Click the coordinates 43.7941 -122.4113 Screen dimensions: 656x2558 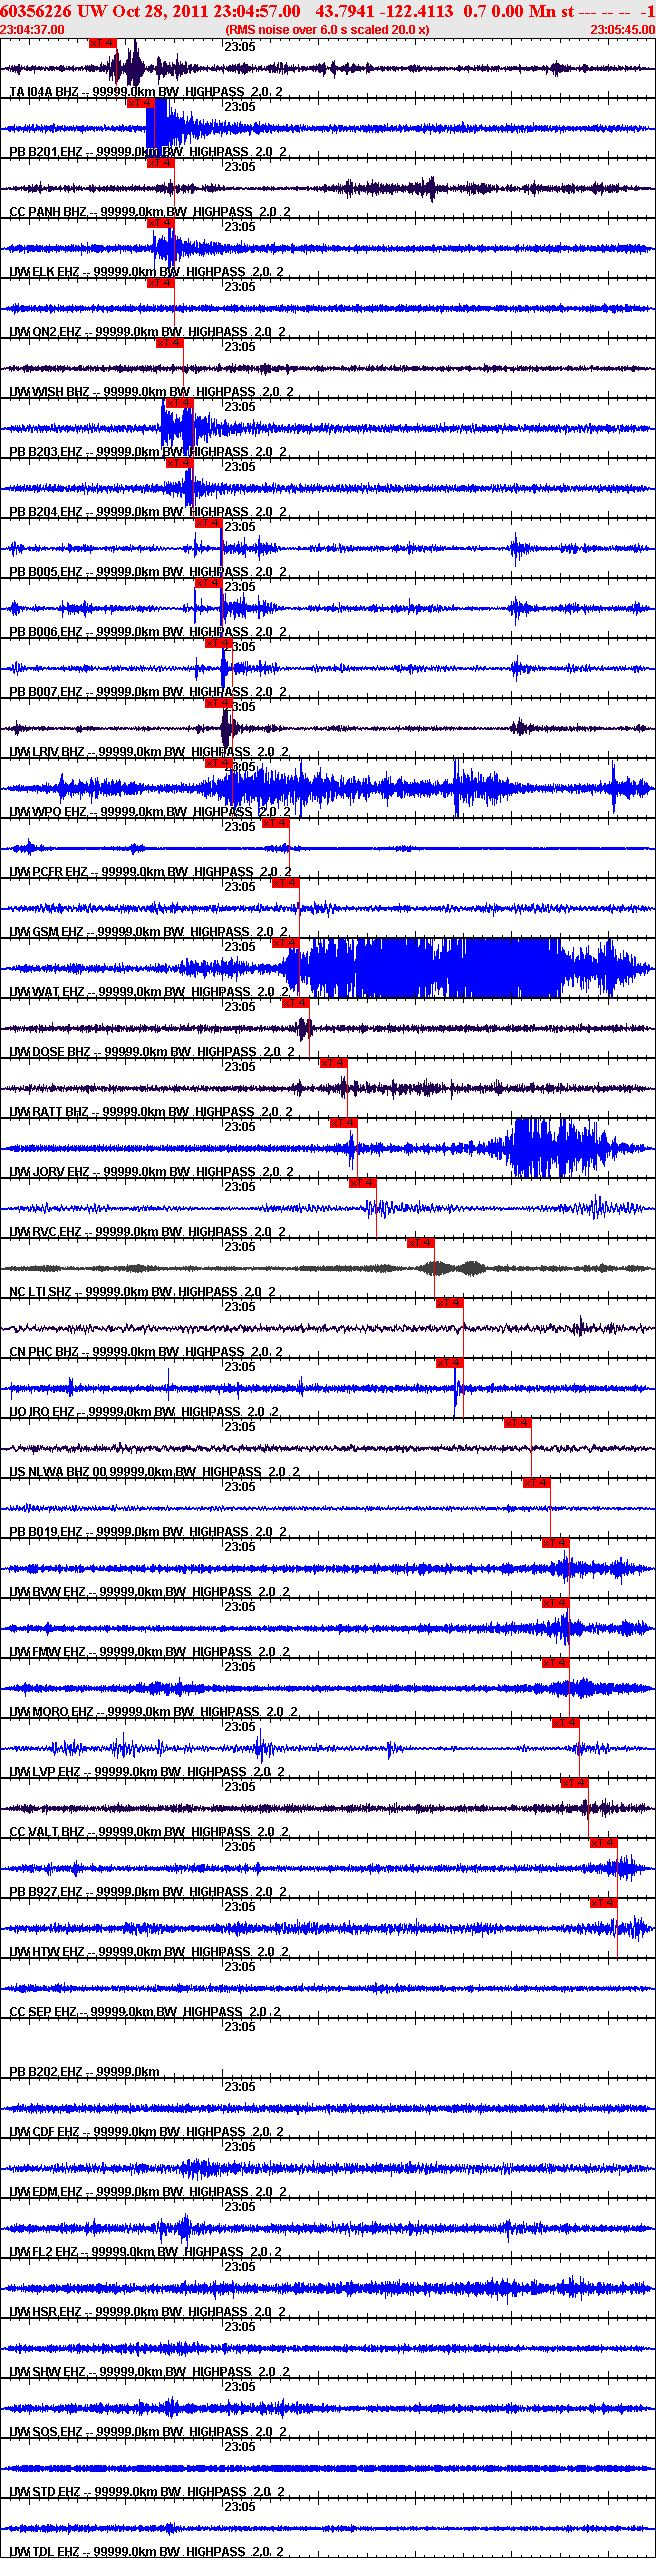tap(384, 11)
